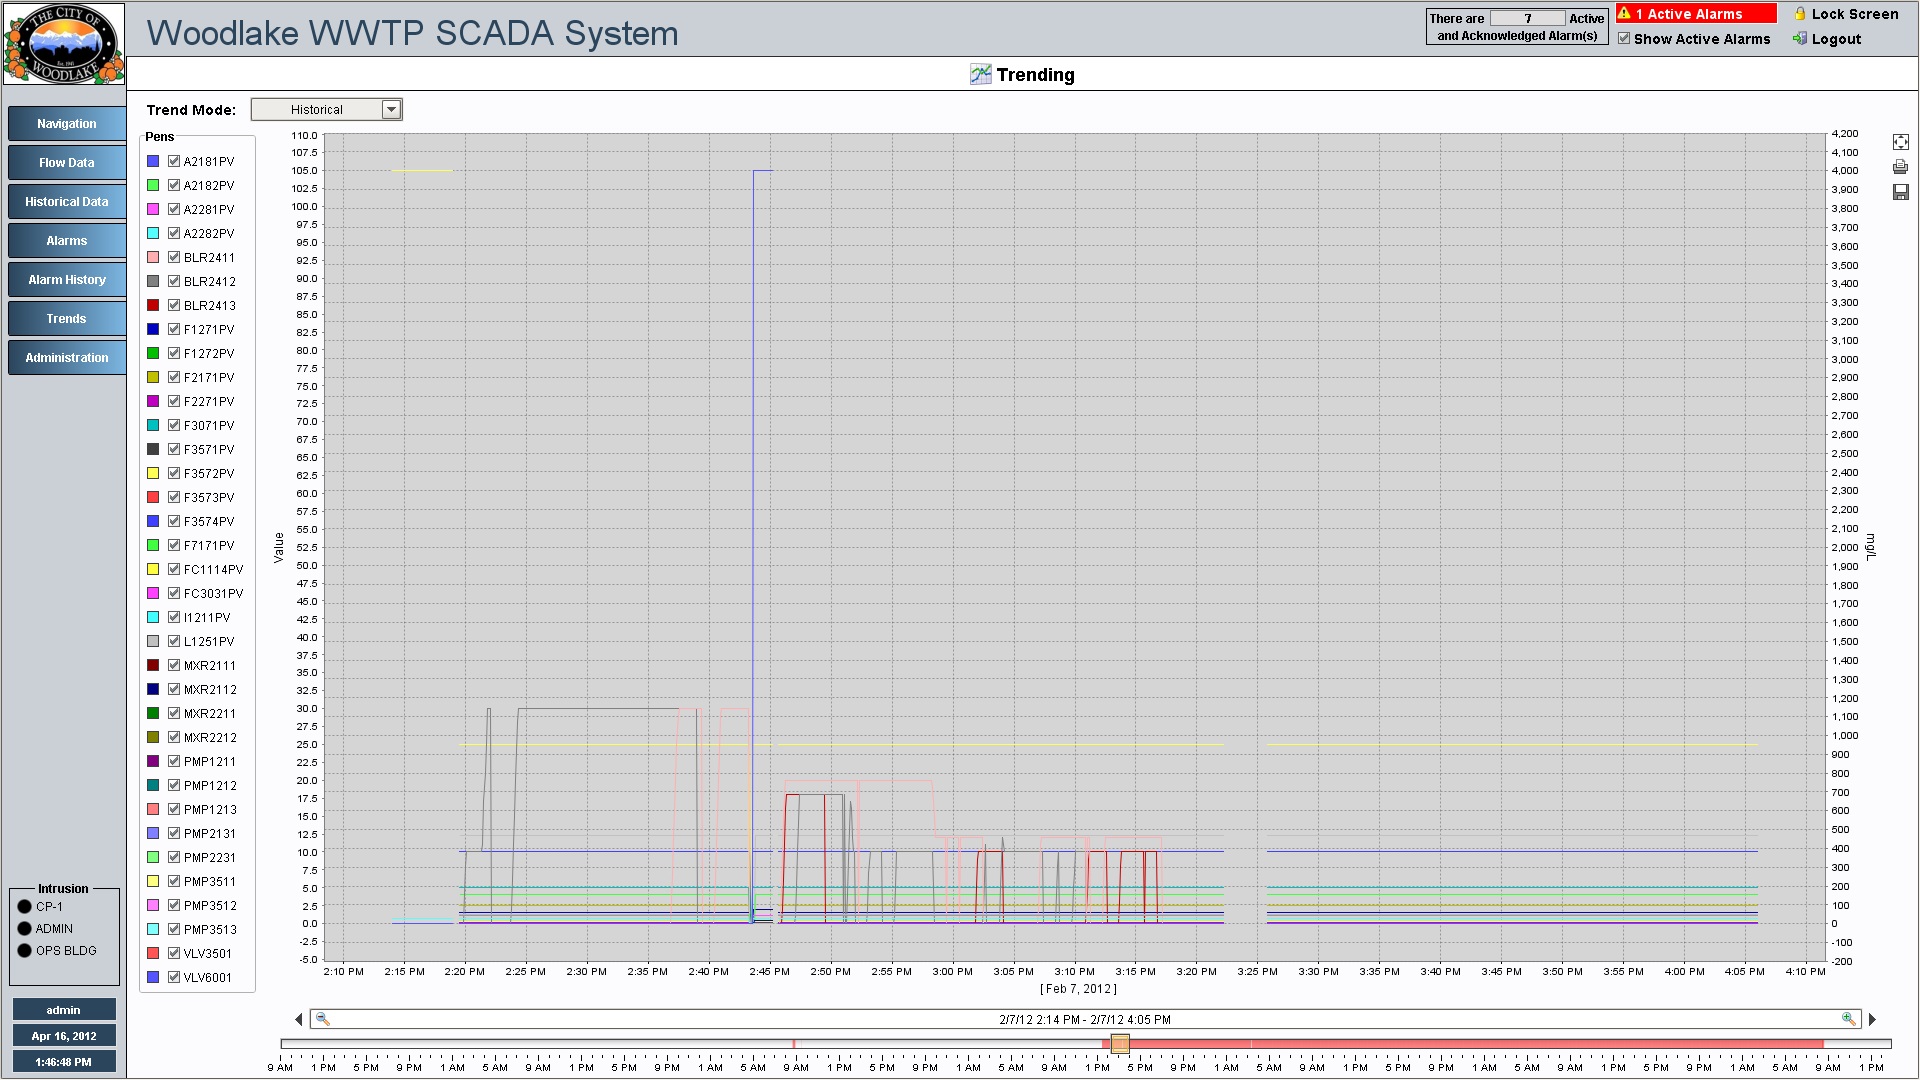This screenshot has height=1080, width=1920.
Task: Pan time range right with arrow
Action: pyautogui.click(x=1872, y=1019)
